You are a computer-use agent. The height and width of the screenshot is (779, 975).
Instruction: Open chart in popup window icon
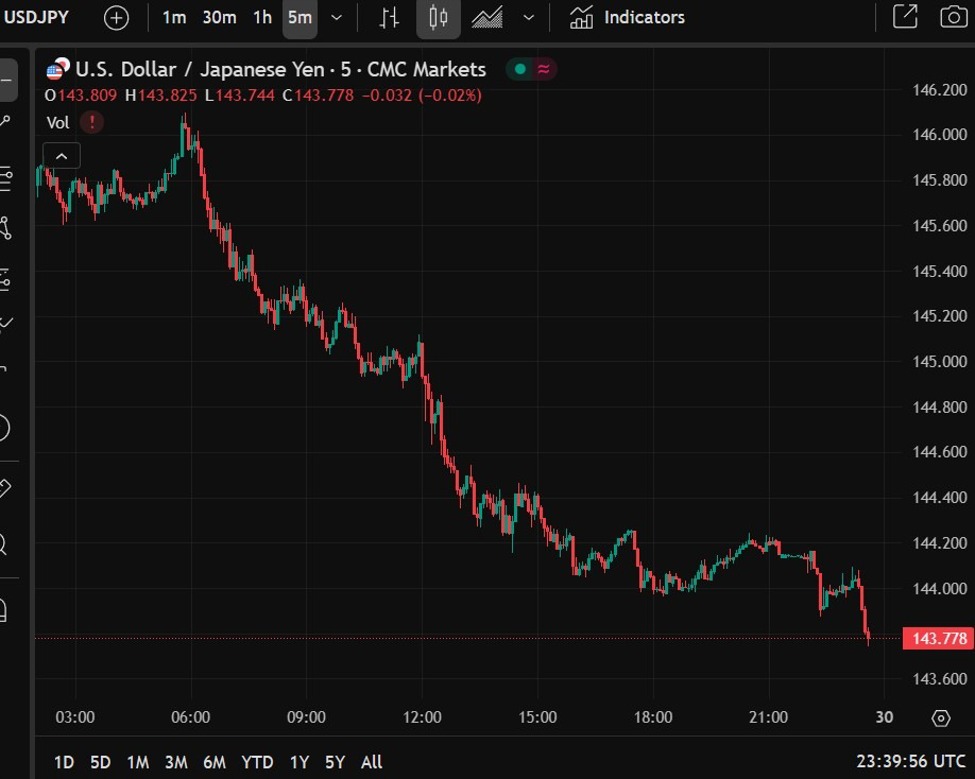[x=905, y=17]
